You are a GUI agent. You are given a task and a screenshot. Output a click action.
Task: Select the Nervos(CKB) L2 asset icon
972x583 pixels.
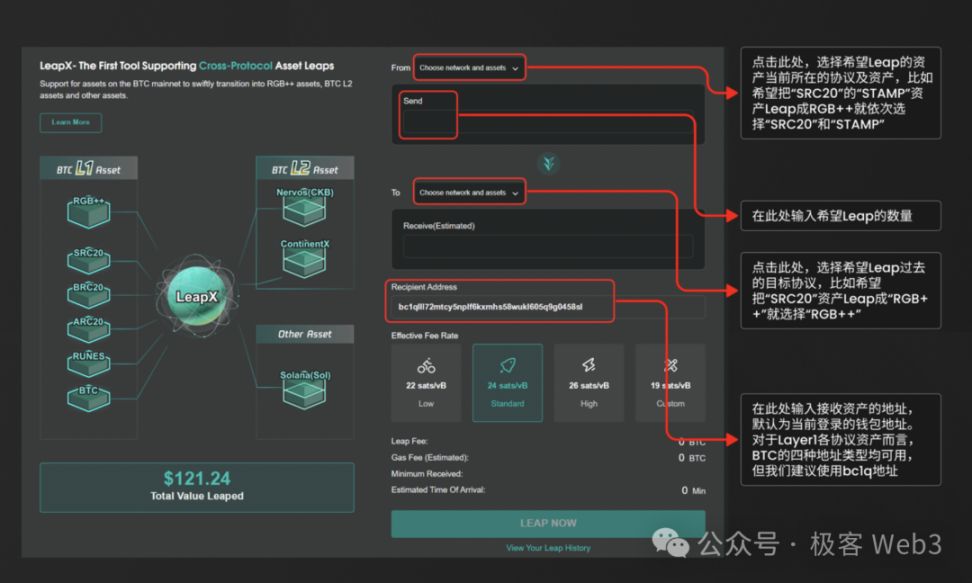click(304, 207)
